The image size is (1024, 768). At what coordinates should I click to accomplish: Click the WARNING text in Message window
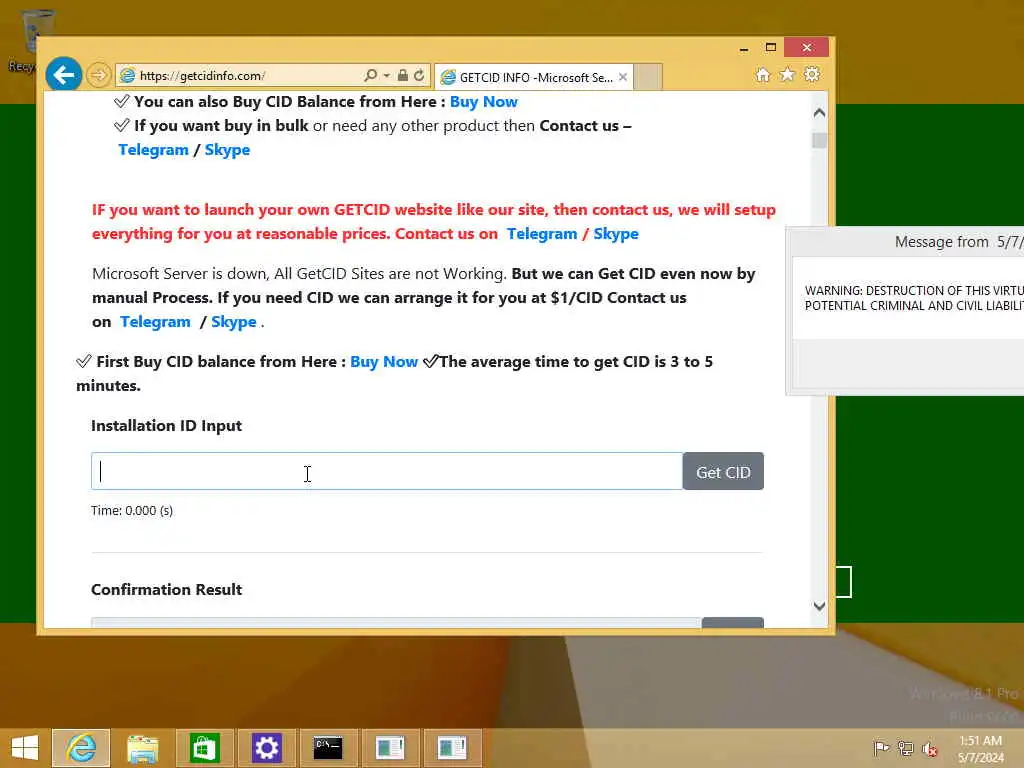[x=914, y=298]
